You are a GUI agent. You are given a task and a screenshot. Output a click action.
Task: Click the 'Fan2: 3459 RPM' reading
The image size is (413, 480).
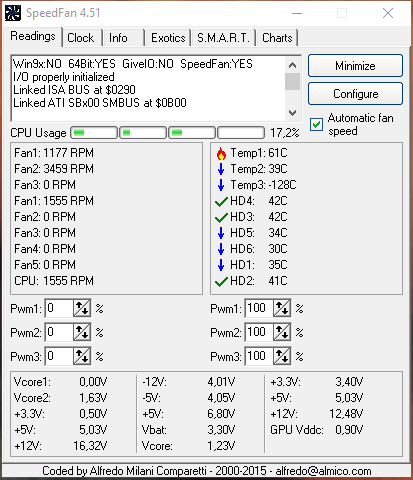(x=54, y=169)
